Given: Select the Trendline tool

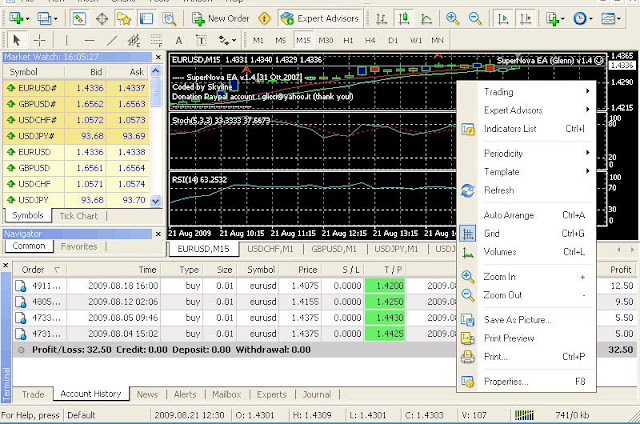Looking at the screenshot, I should pyautogui.click(x=112, y=40).
